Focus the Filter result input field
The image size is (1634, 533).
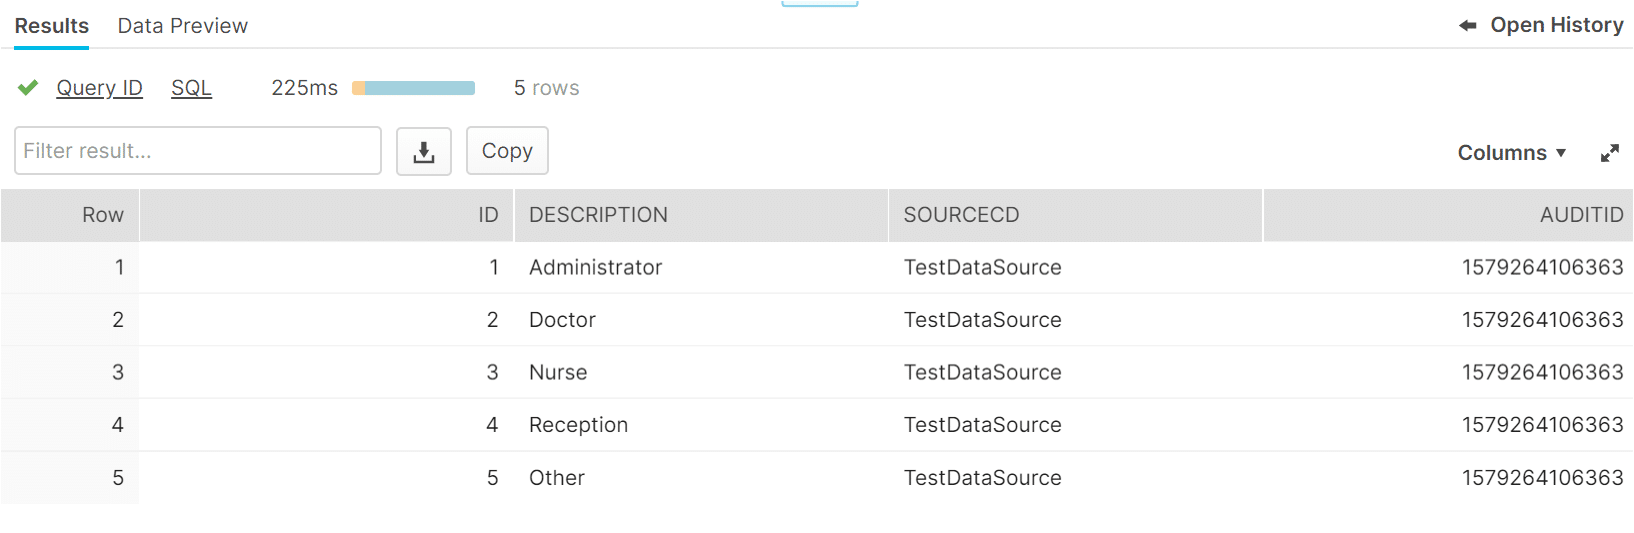[198, 151]
